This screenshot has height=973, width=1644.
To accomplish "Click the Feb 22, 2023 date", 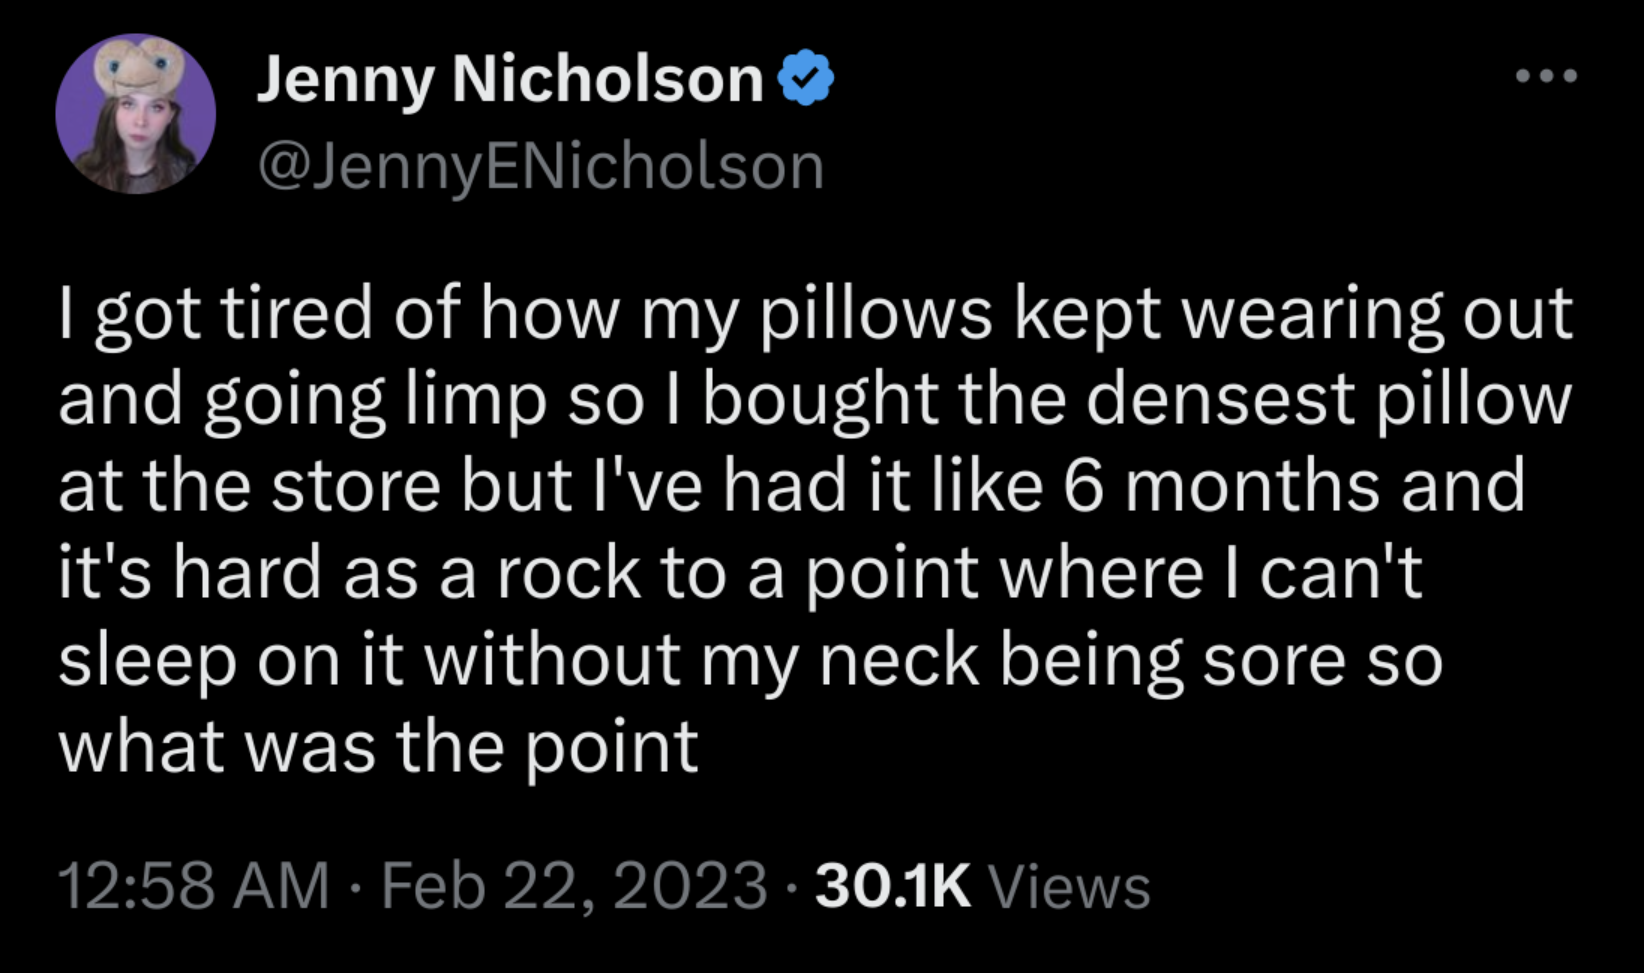I will click(574, 886).
